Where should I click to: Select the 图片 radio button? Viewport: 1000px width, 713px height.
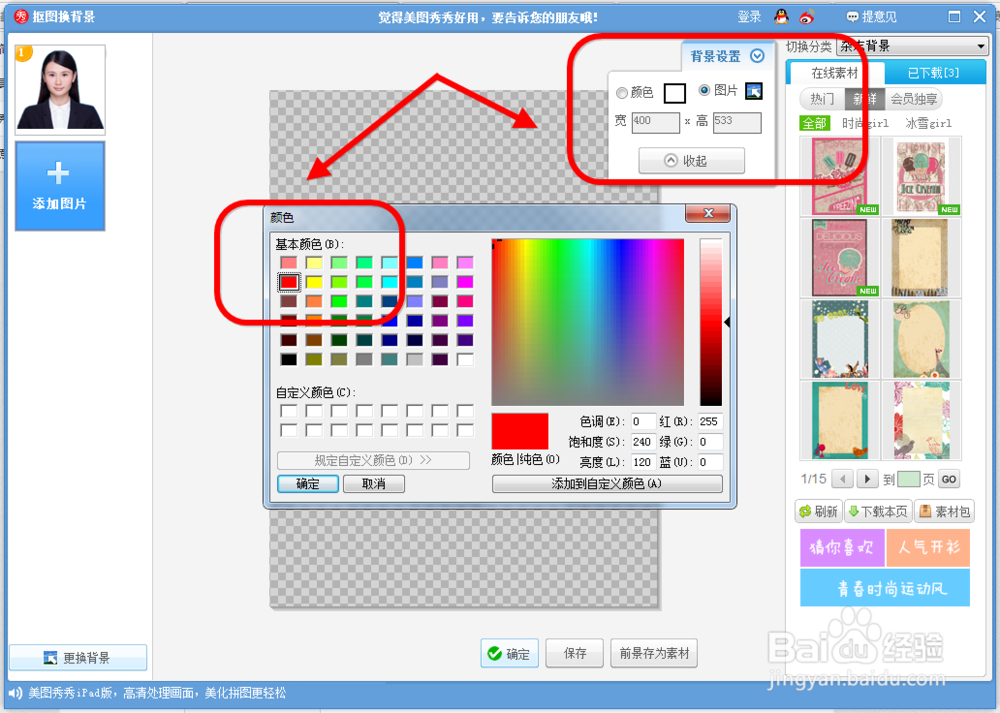(x=704, y=91)
